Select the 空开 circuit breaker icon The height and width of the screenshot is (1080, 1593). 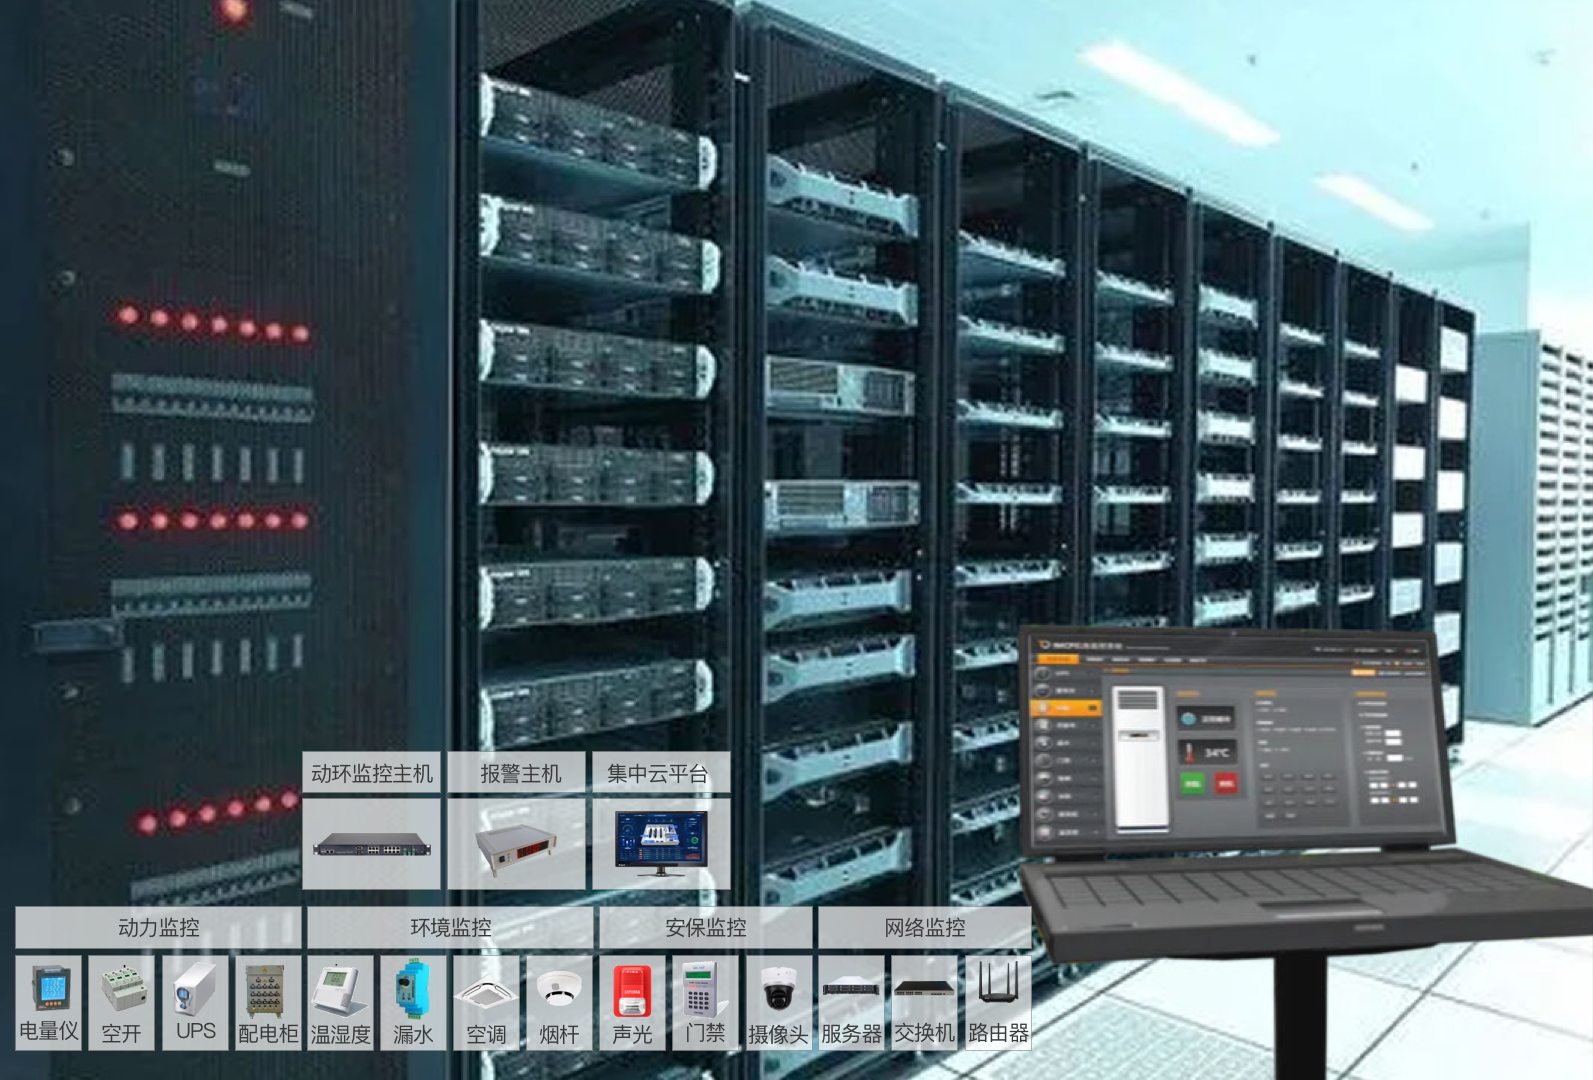122,990
